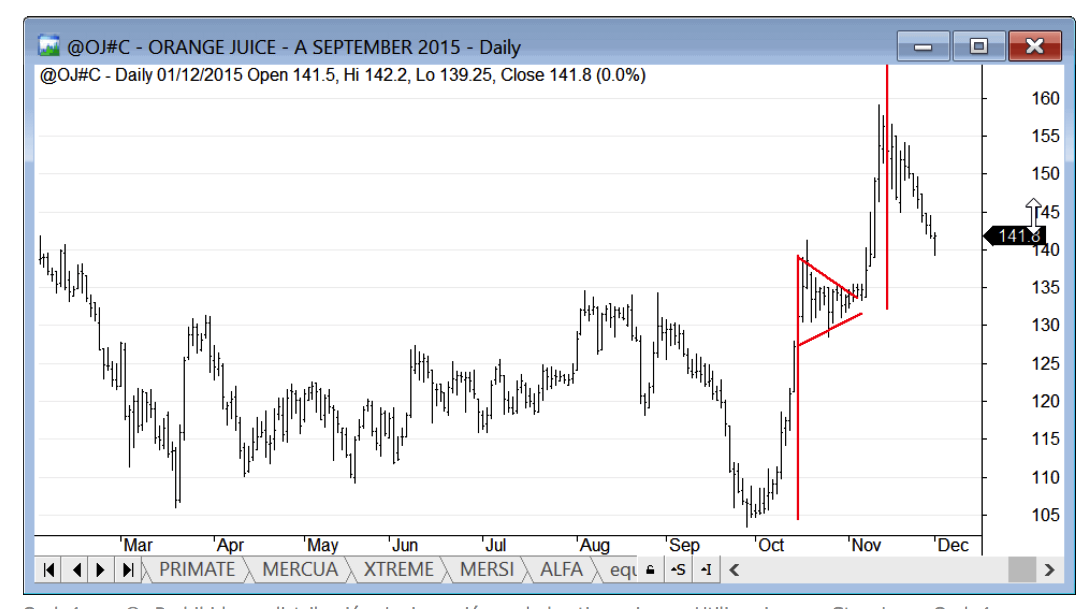Click the chart window icon in title bar
This screenshot has width=1087, height=609.
(49, 46)
